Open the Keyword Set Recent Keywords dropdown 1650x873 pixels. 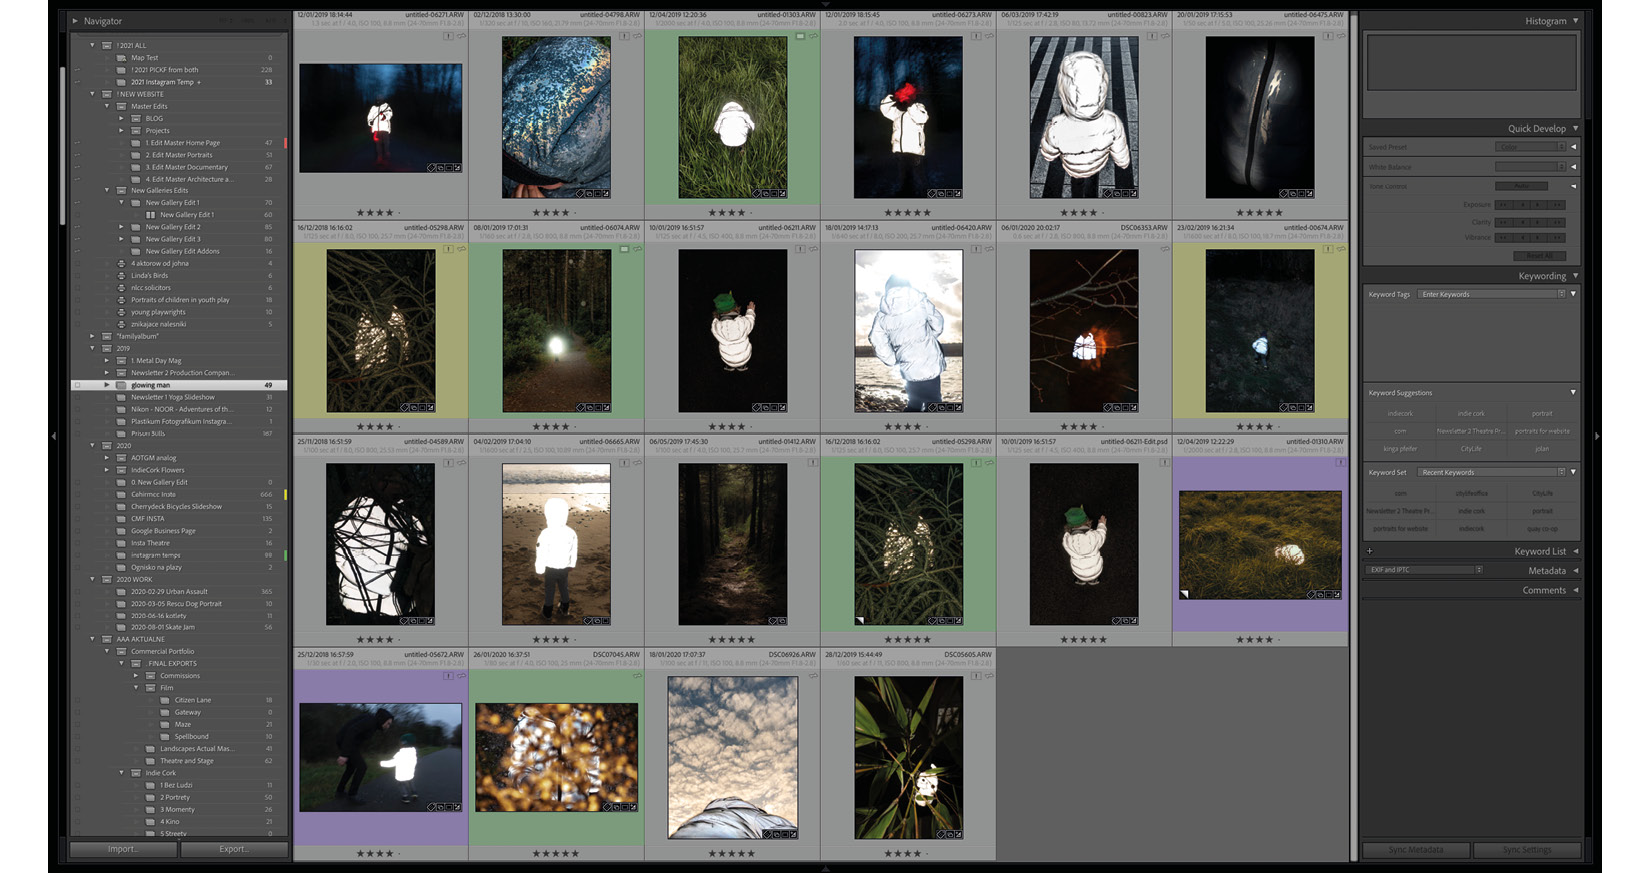point(1492,472)
